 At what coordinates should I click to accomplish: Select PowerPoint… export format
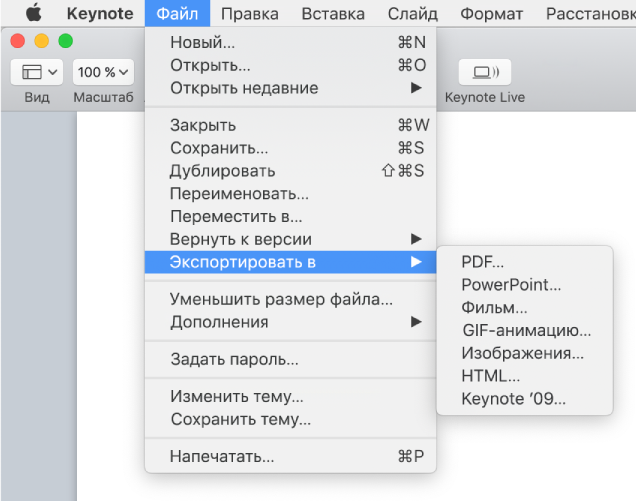point(511,285)
